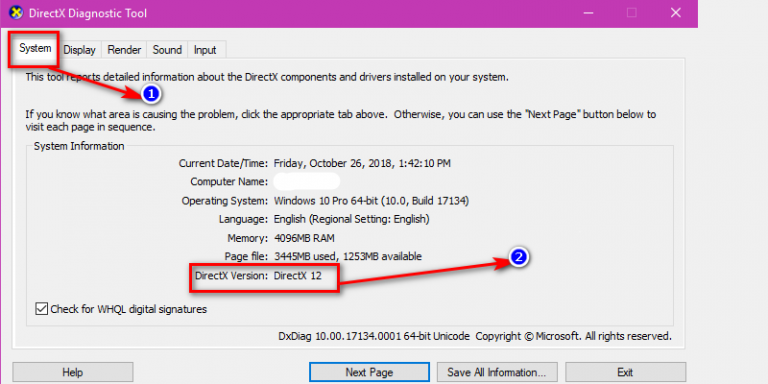
Task: Click the 'Operating System:' label
Action: point(225,201)
